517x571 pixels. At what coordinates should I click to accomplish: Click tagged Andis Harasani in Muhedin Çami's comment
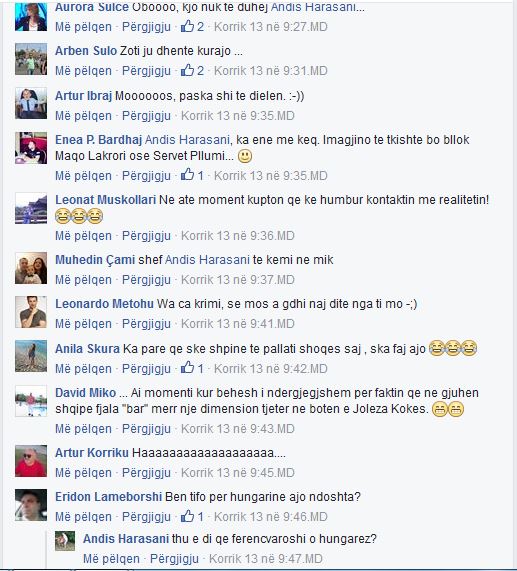[x=207, y=260]
